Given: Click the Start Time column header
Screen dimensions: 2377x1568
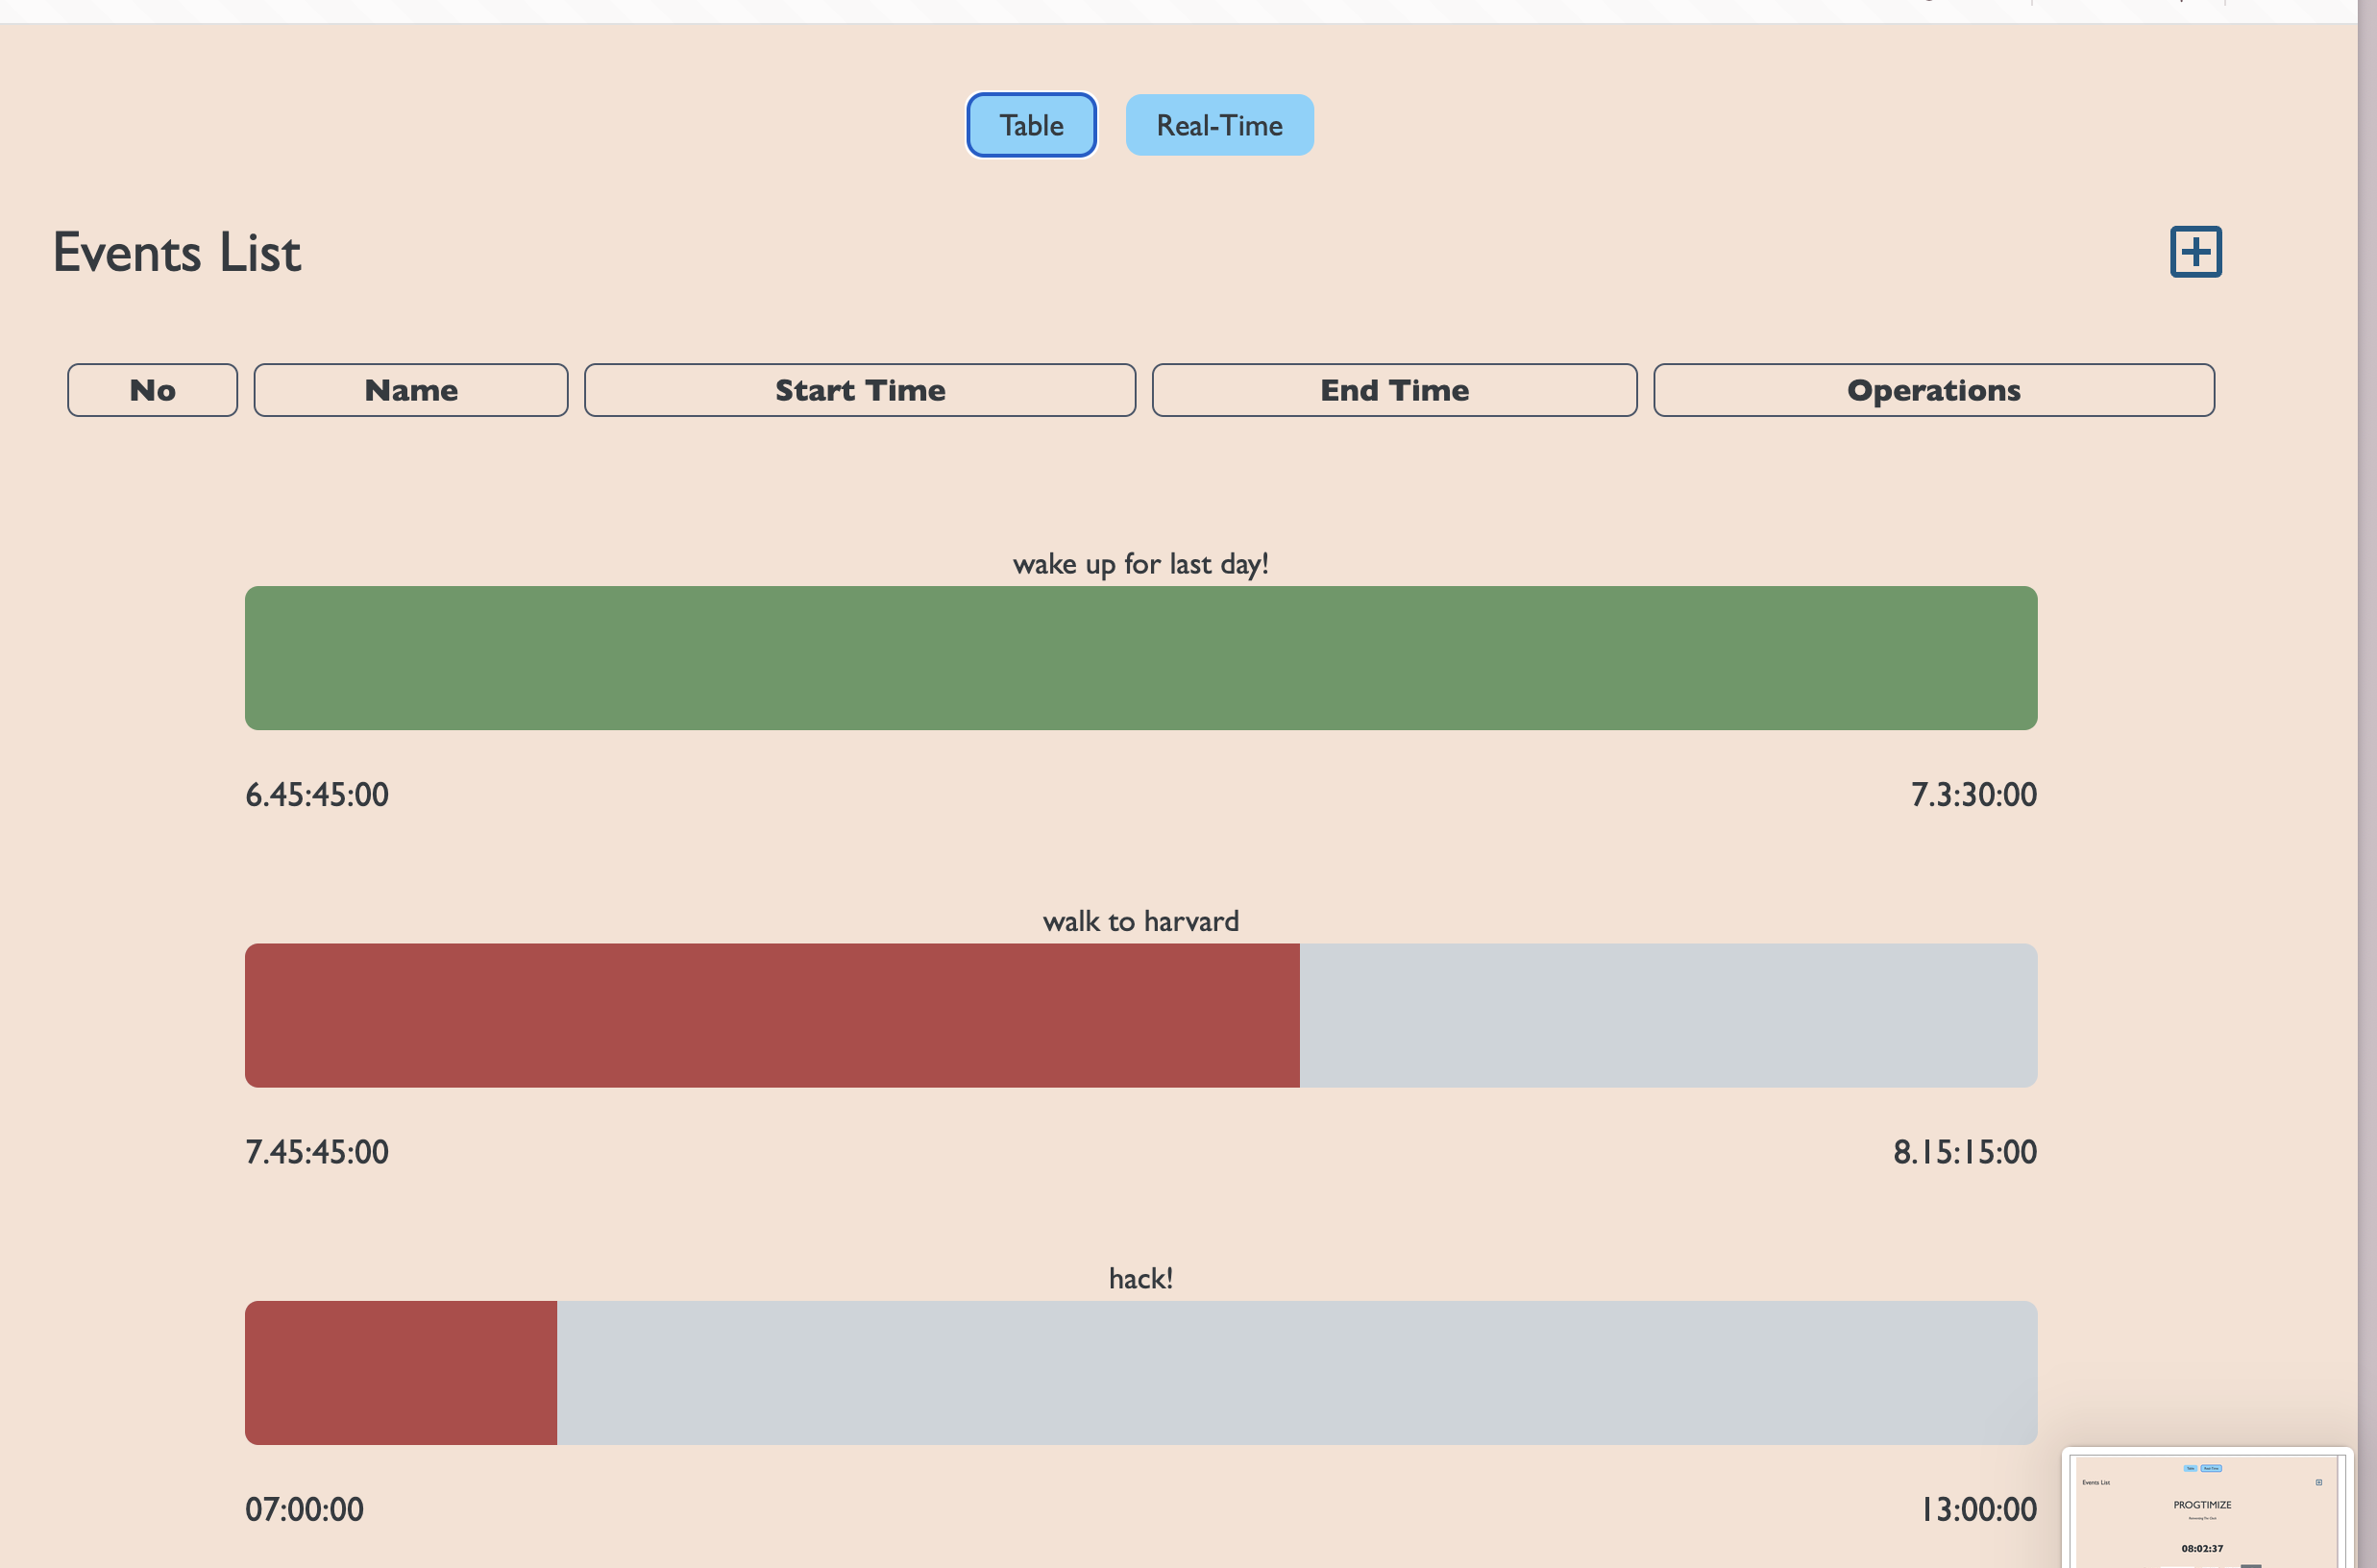Looking at the screenshot, I should pos(859,390).
